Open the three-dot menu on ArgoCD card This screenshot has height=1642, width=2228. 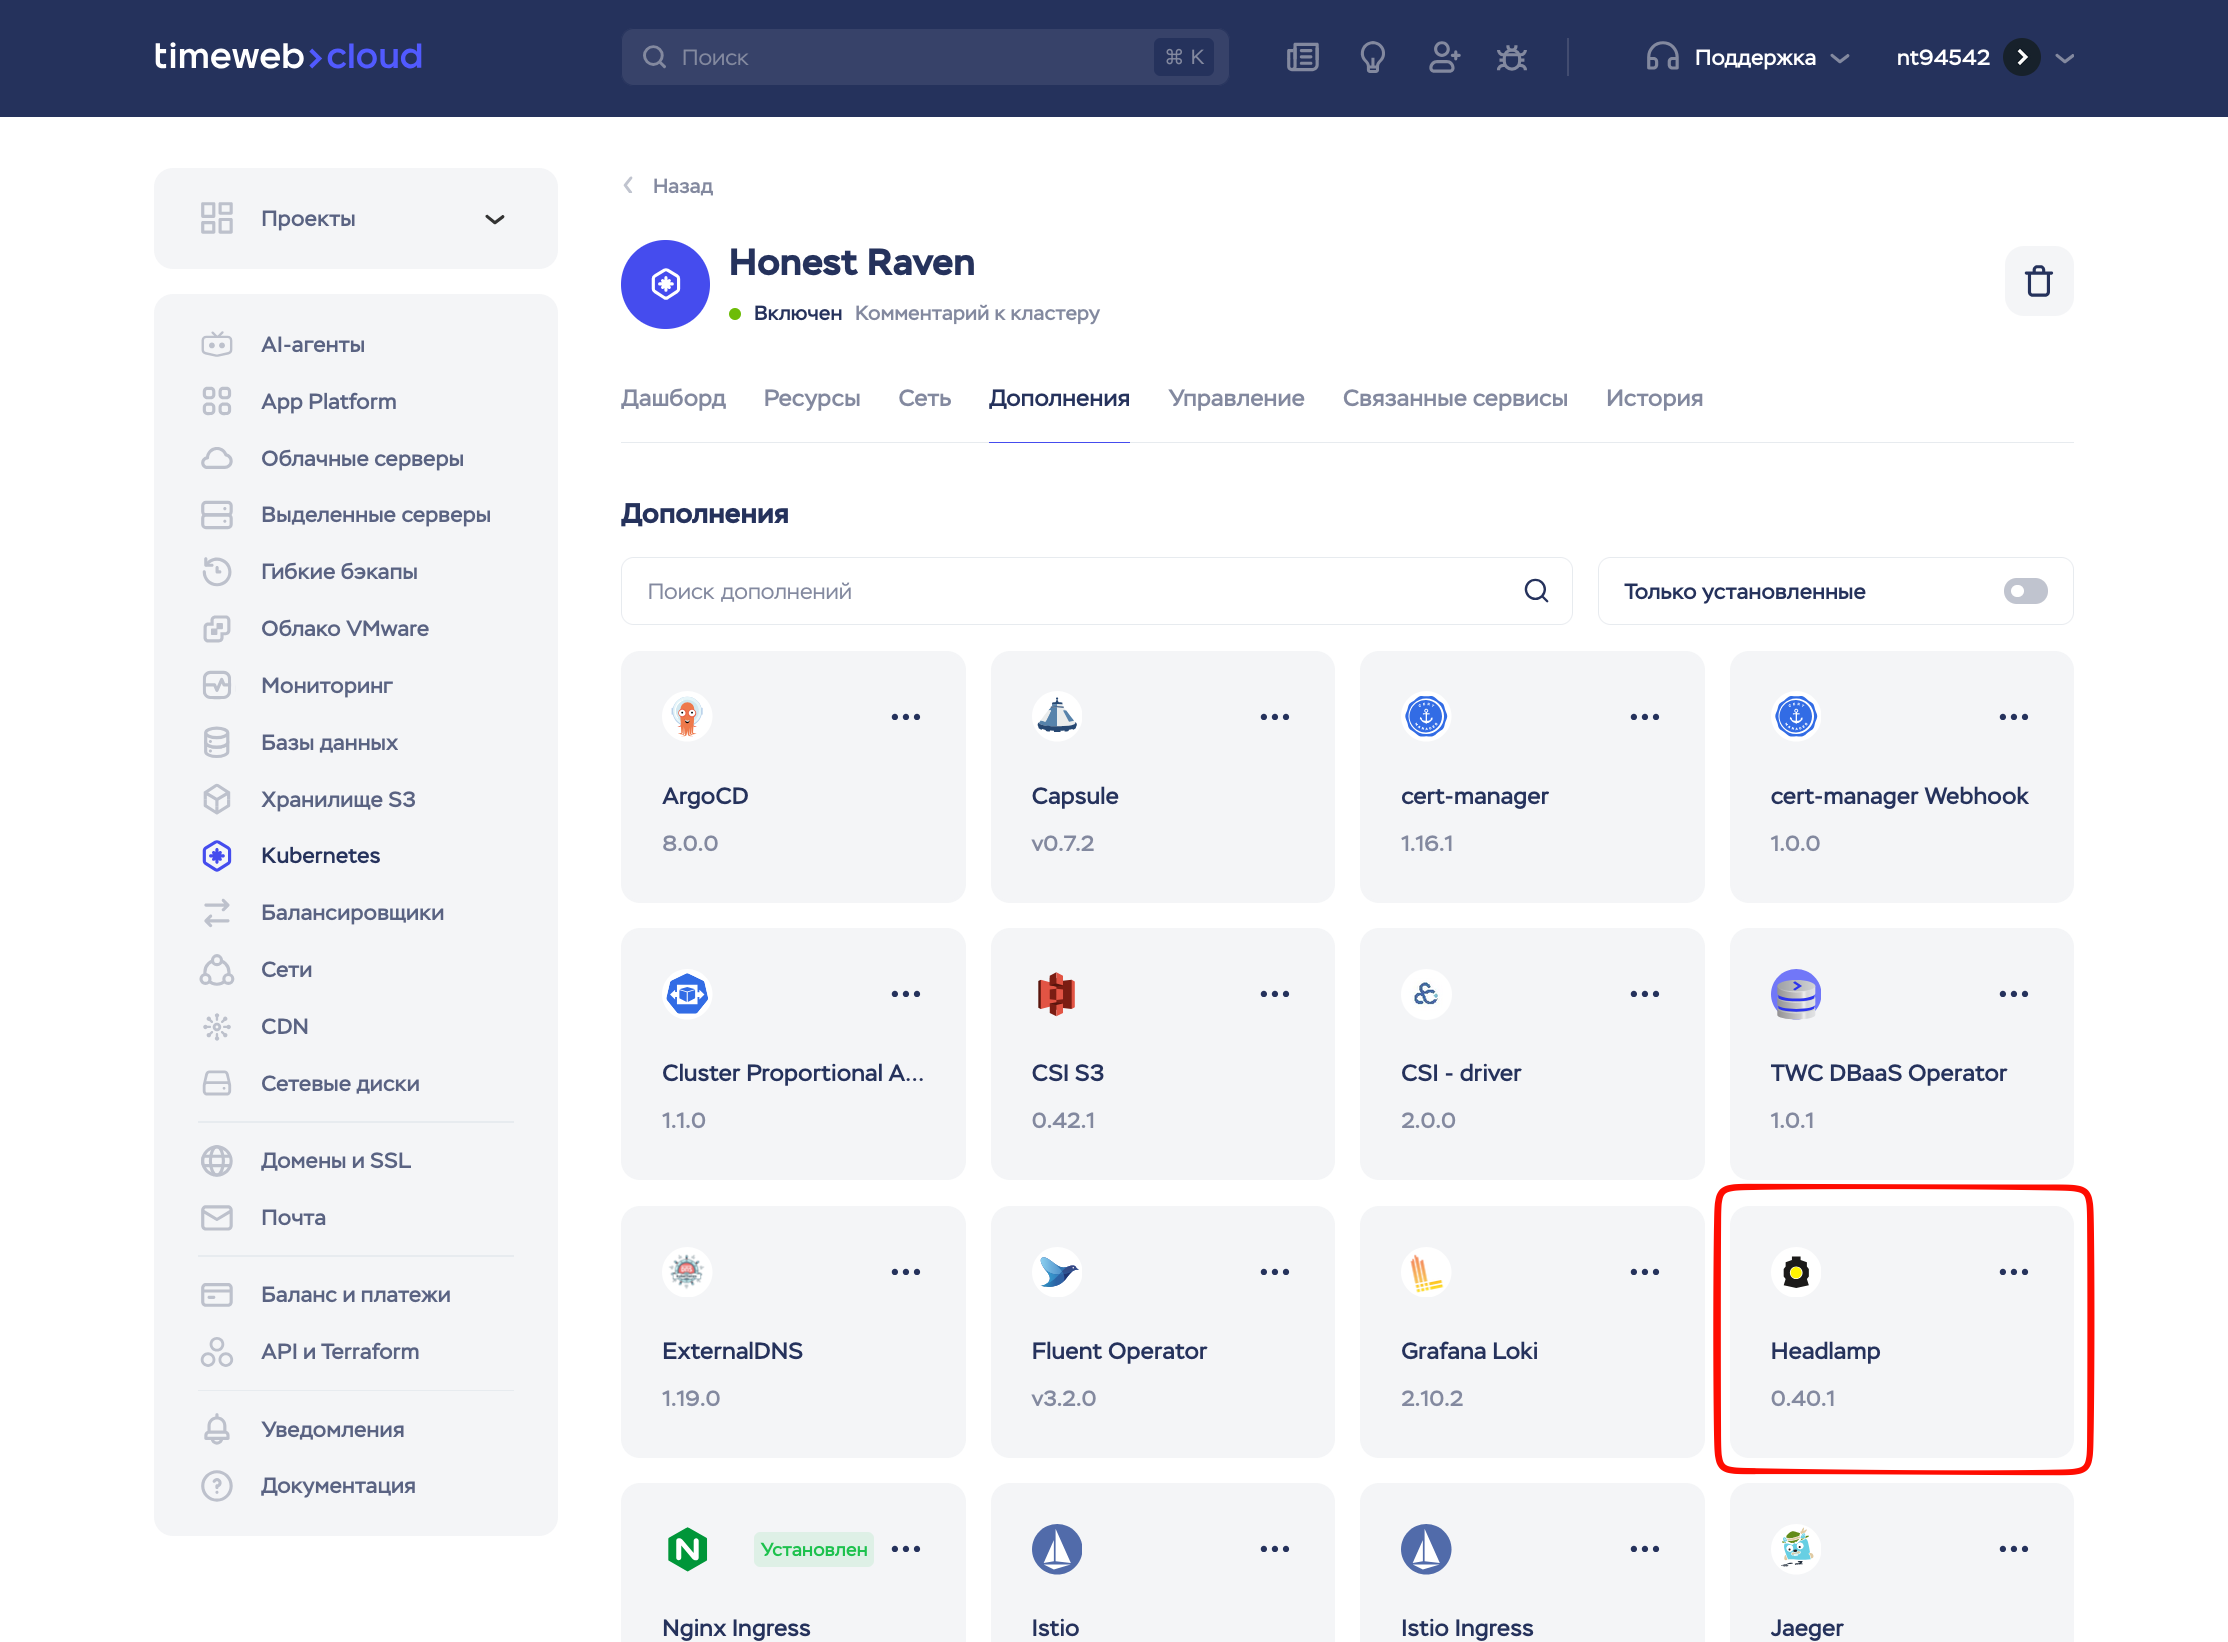pos(905,717)
